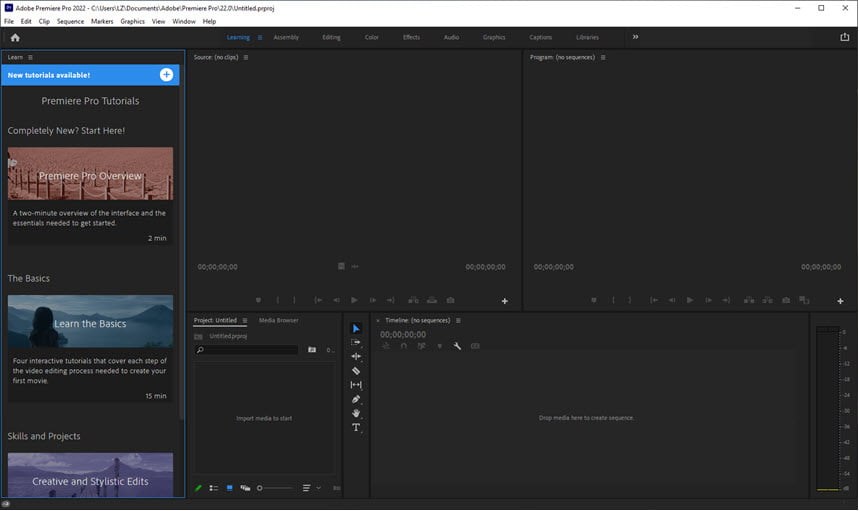Switch Project panel to freeform view
Image resolution: width=859 pixels, height=511 pixels.
pyautogui.click(x=245, y=488)
